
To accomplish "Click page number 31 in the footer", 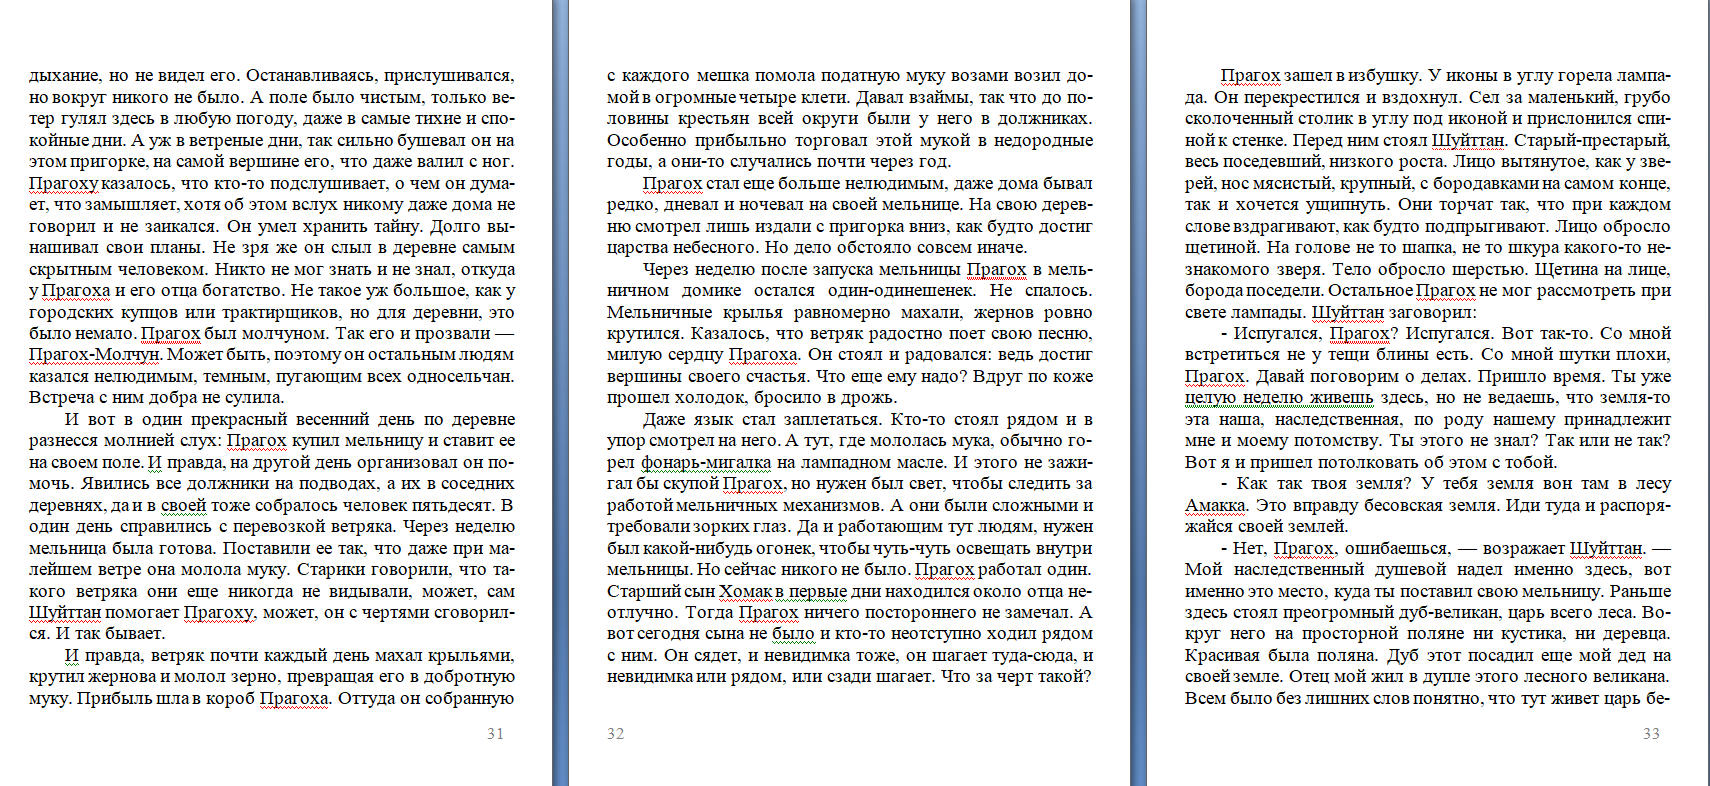I will (495, 734).
